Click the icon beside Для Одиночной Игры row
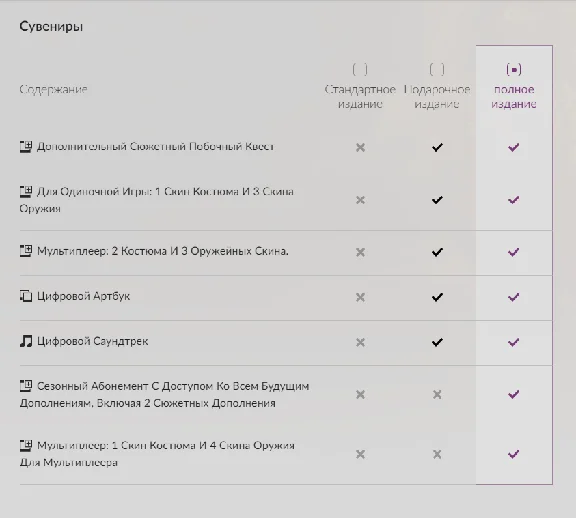Image resolution: width=576 pixels, height=518 pixels. tap(26, 192)
